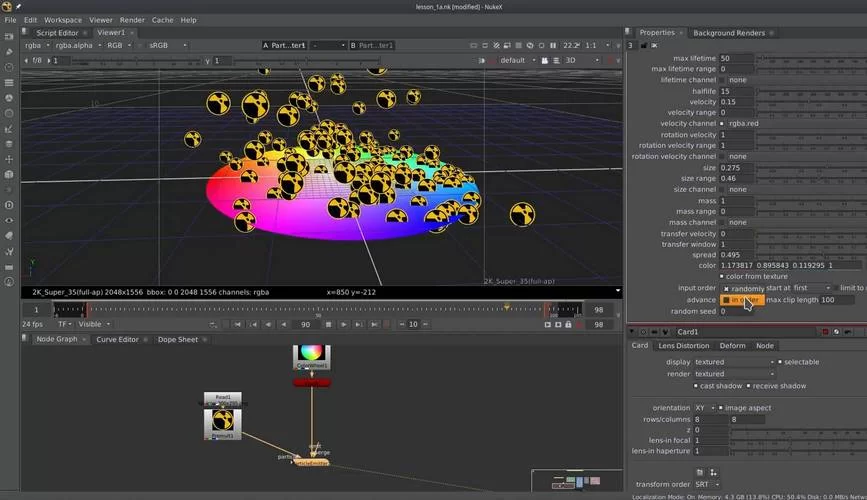Screen dimensions: 867x500
Task: Open the 3D view mode dropdown
Action: (x=582, y=60)
